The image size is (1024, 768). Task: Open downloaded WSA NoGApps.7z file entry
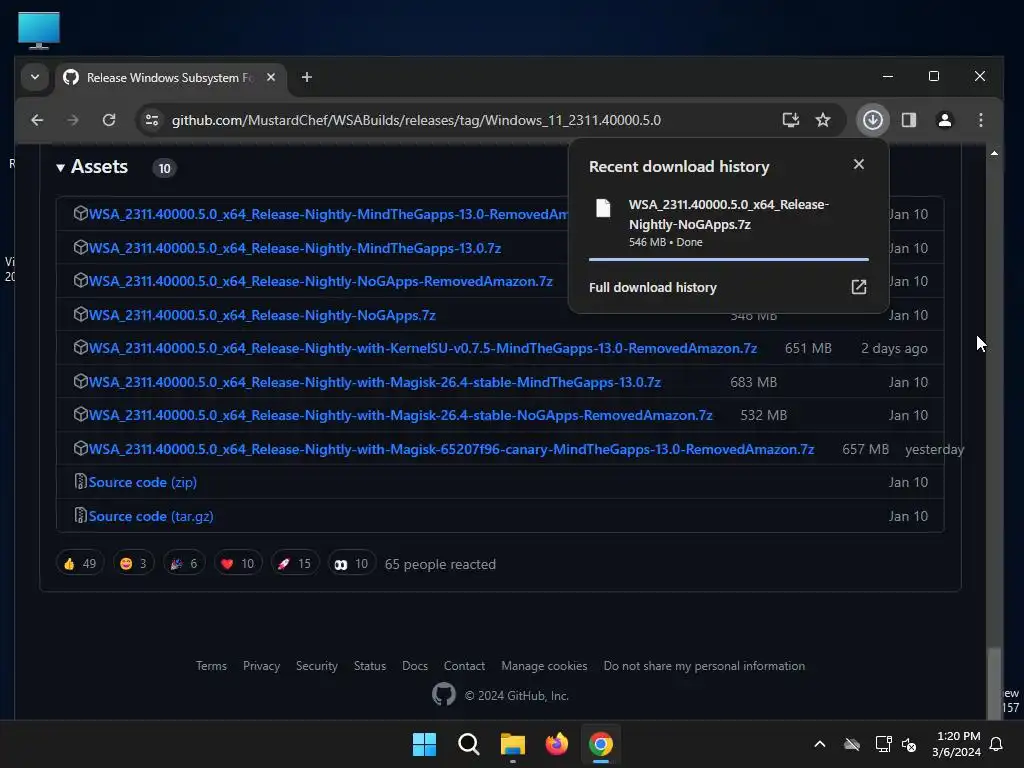click(x=728, y=223)
